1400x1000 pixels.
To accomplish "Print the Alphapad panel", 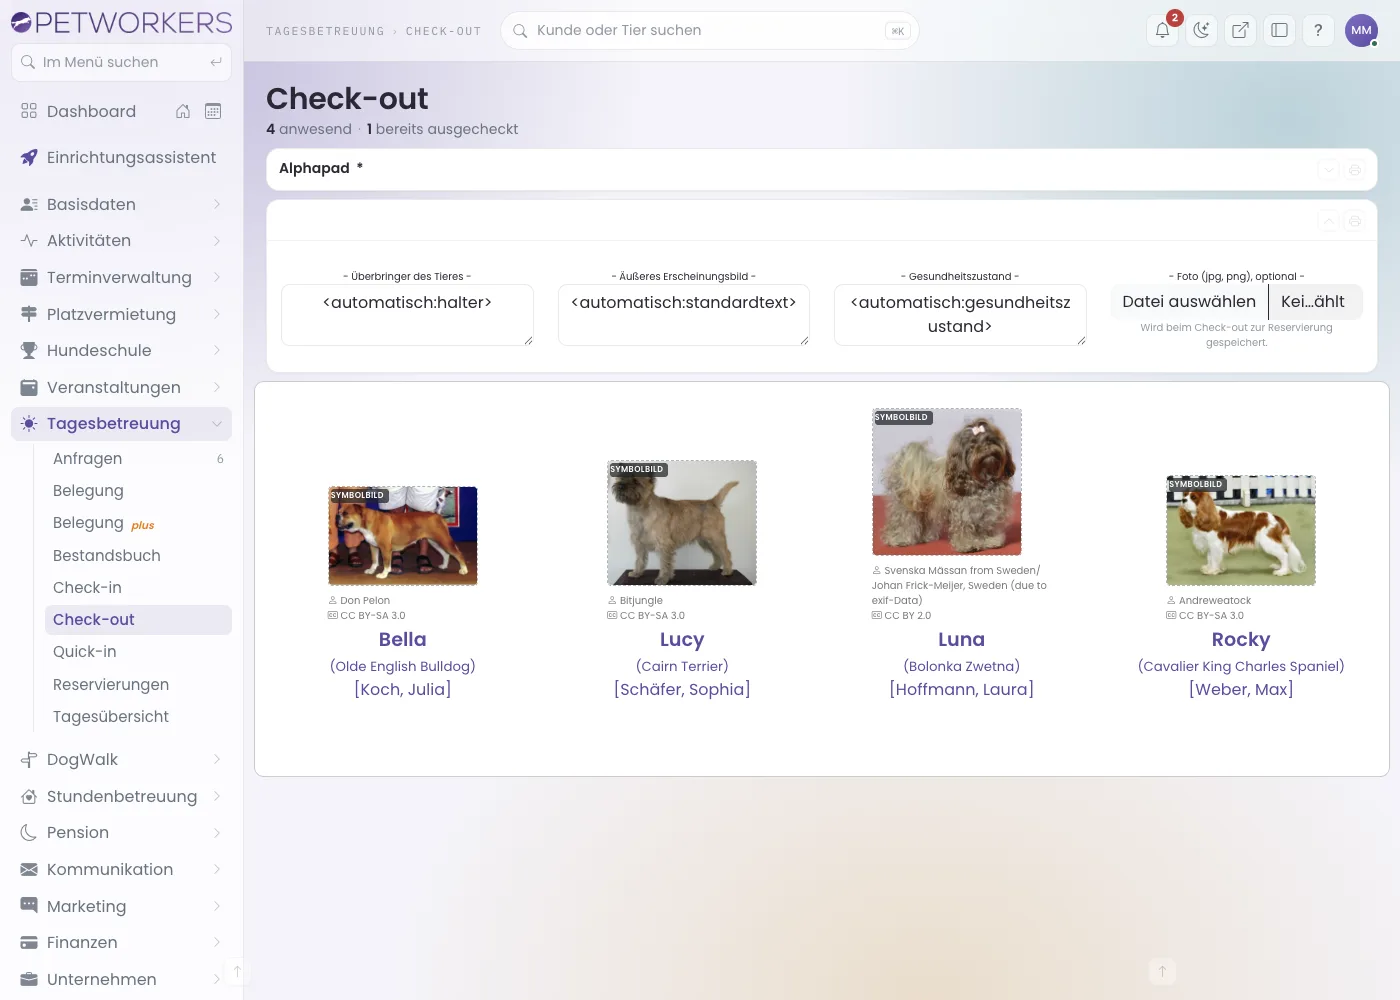I will pyautogui.click(x=1355, y=170).
